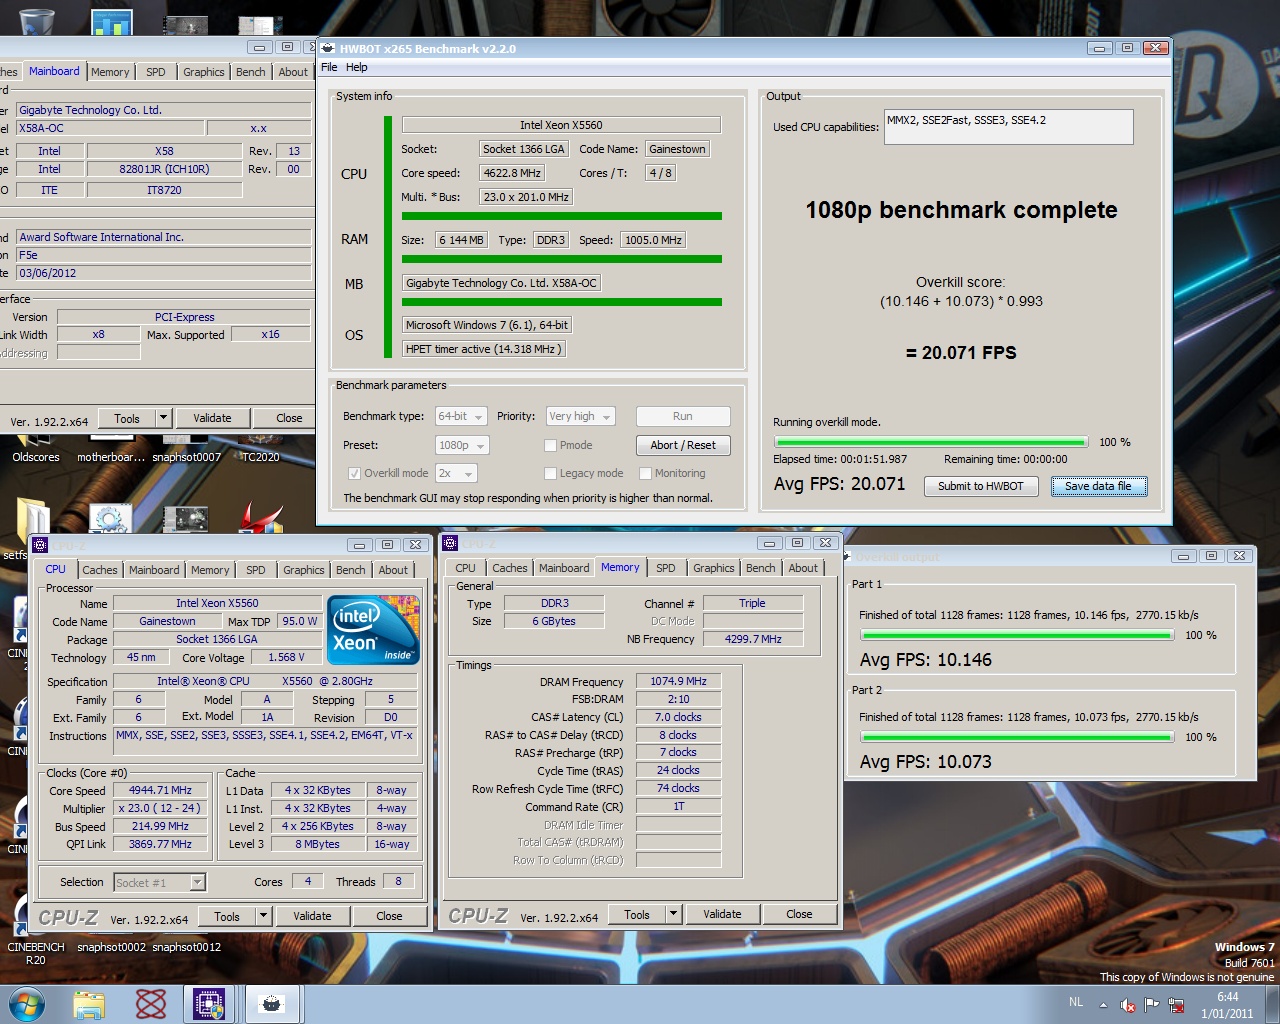Click the CPU-Z Memory window title icon
This screenshot has height=1024, width=1280.
click(x=450, y=543)
